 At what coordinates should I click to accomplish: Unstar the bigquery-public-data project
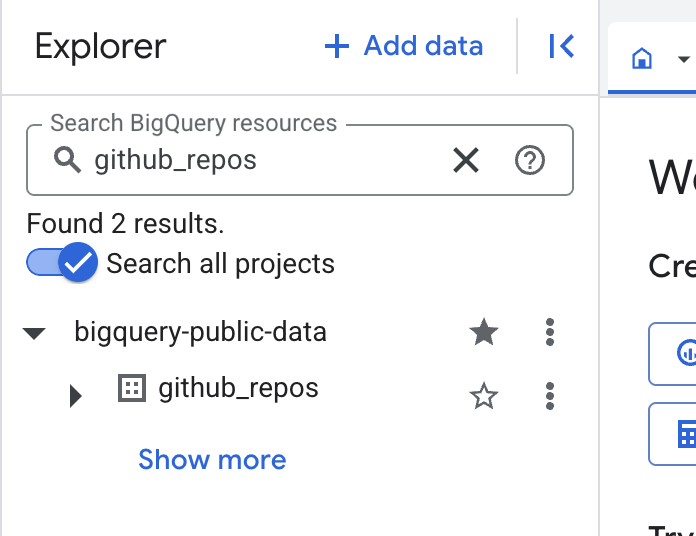coord(484,332)
